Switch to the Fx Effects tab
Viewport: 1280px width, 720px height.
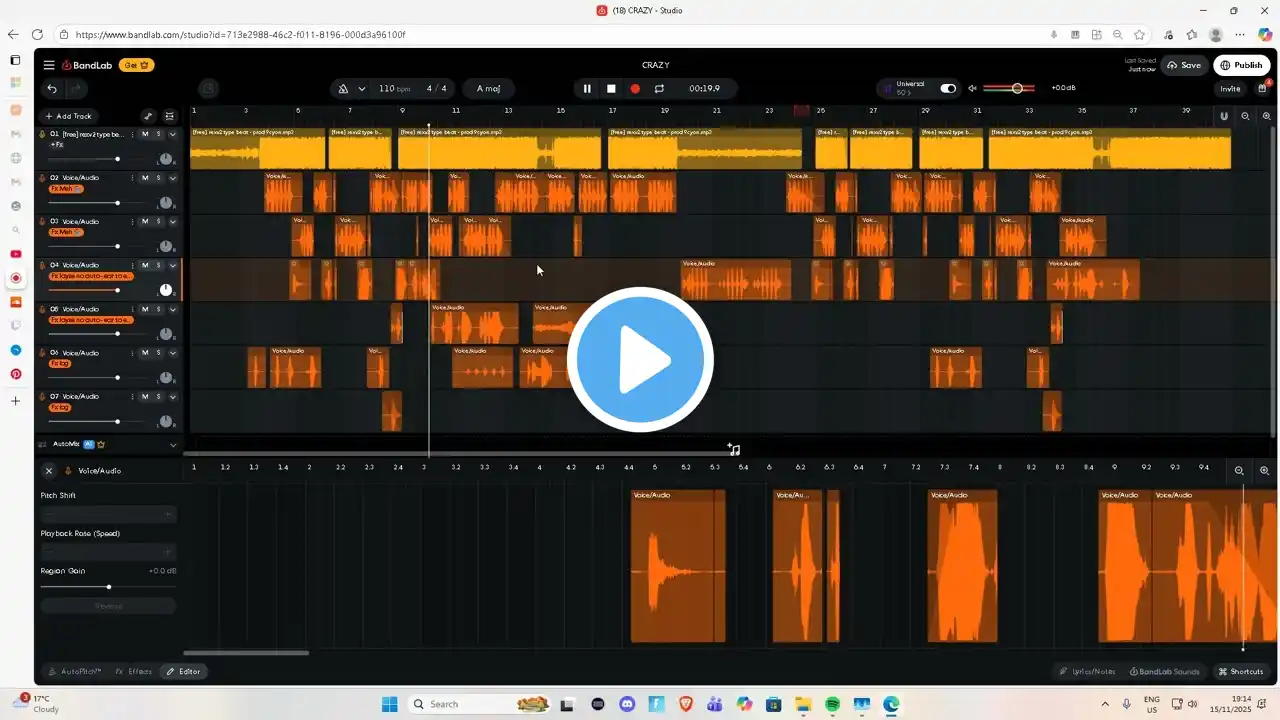[133, 672]
